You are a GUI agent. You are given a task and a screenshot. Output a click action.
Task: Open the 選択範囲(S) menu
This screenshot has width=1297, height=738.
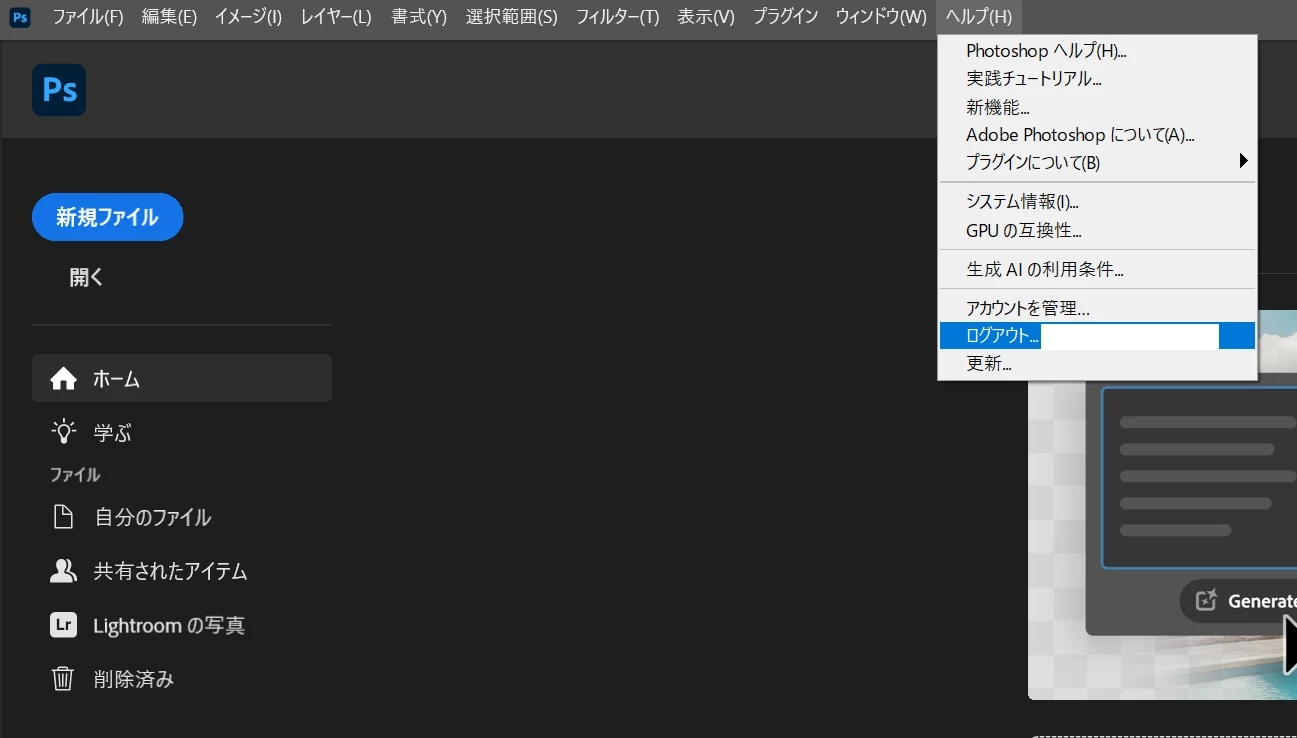[512, 17]
